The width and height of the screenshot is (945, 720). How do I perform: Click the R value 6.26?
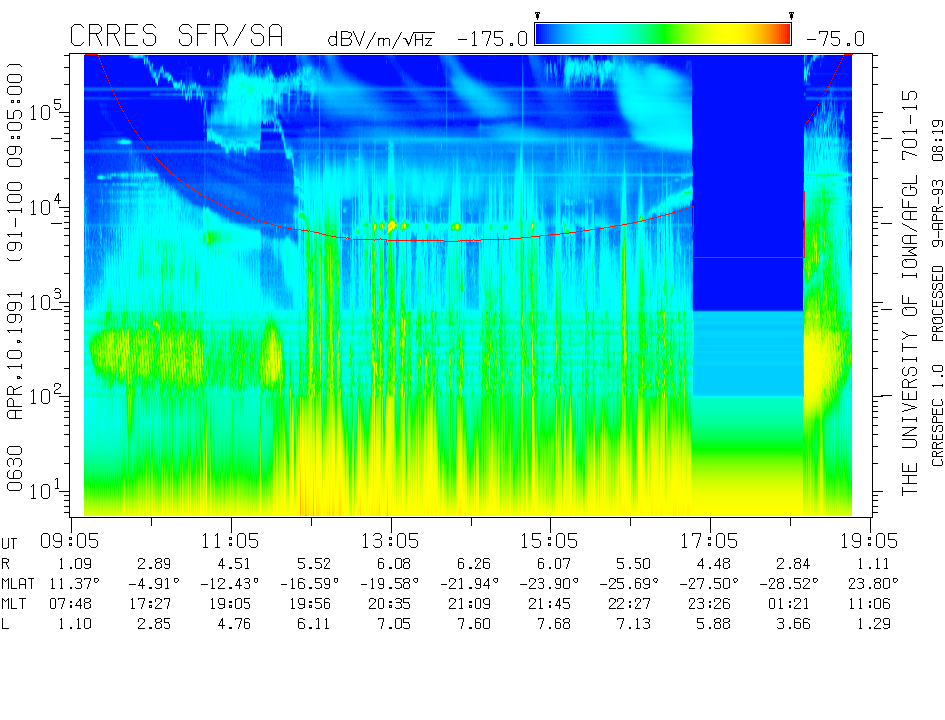(x=471, y=563)
